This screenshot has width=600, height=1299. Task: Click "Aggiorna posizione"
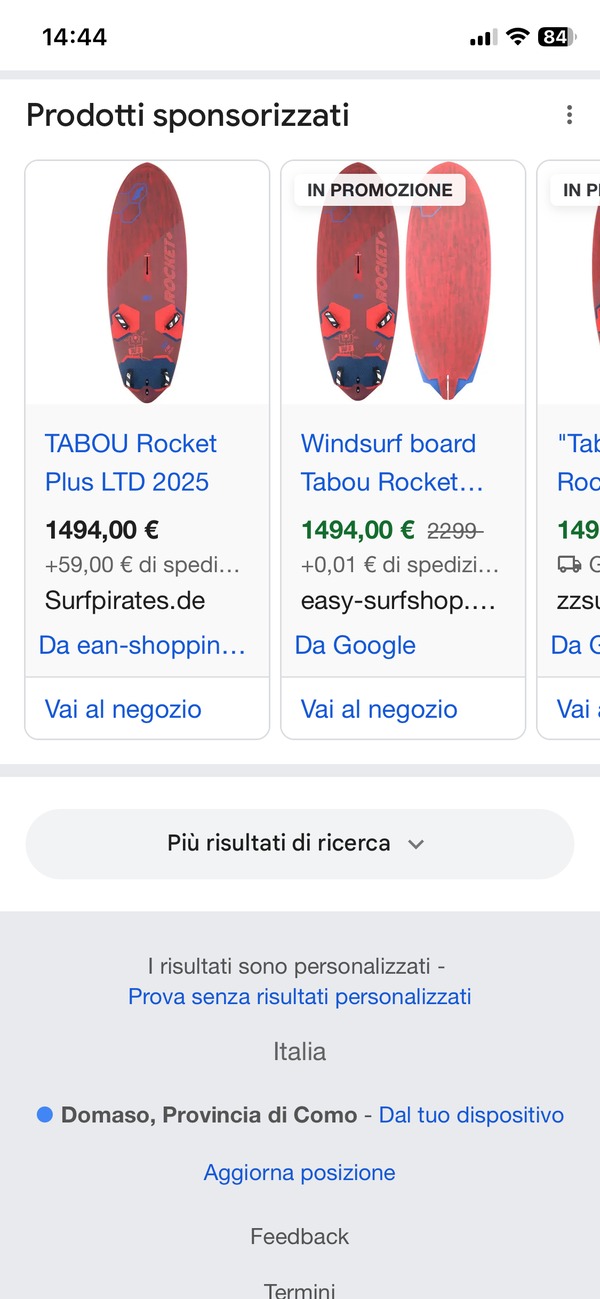(x=299, y=1172)
